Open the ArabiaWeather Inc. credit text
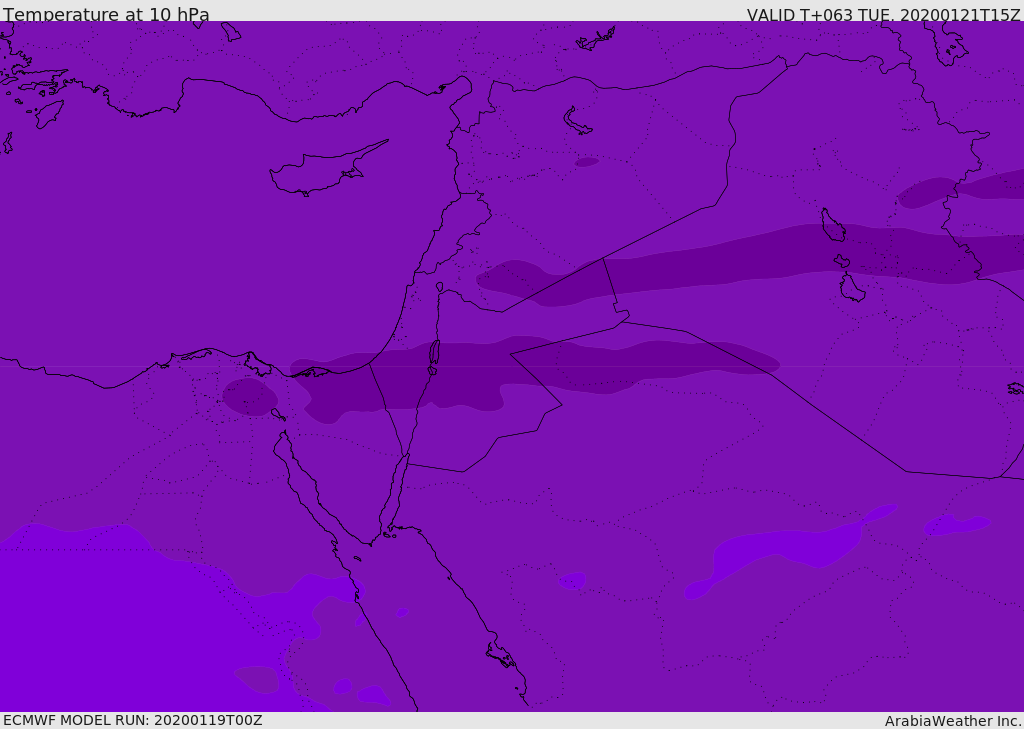 [x=952, y=721]
